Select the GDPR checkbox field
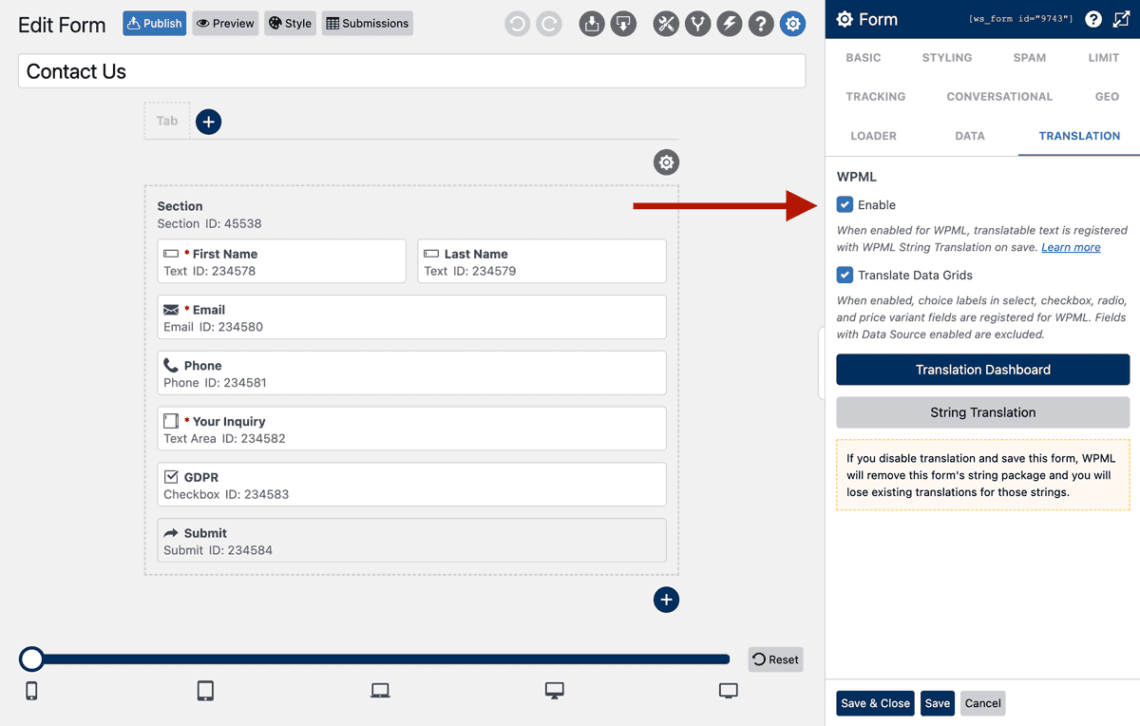 412,485
